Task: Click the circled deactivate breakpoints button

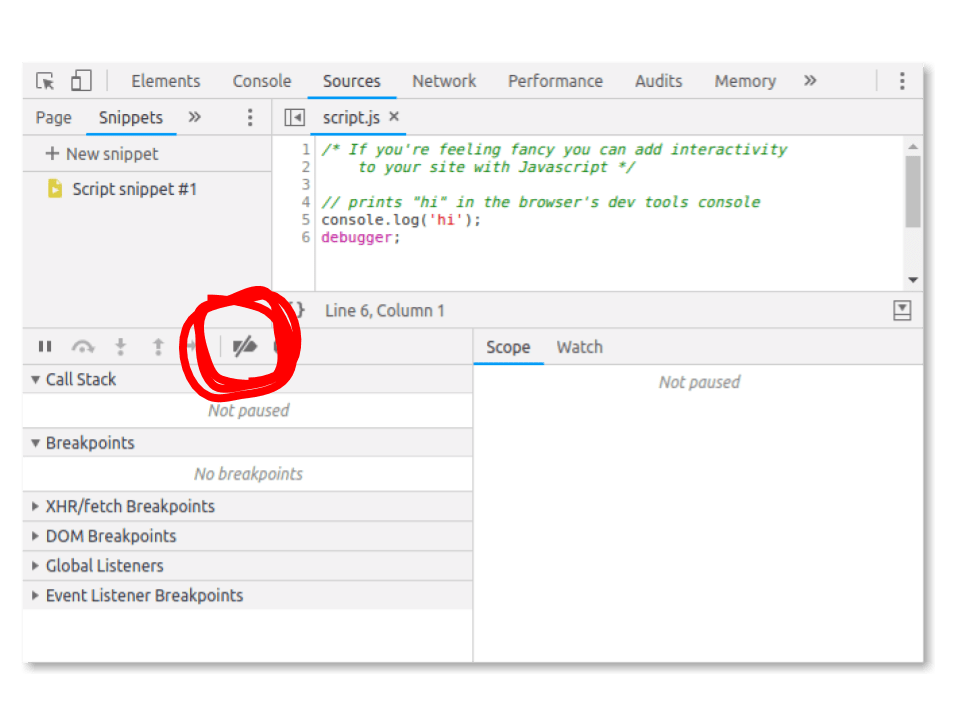Action: coord(243,346)
